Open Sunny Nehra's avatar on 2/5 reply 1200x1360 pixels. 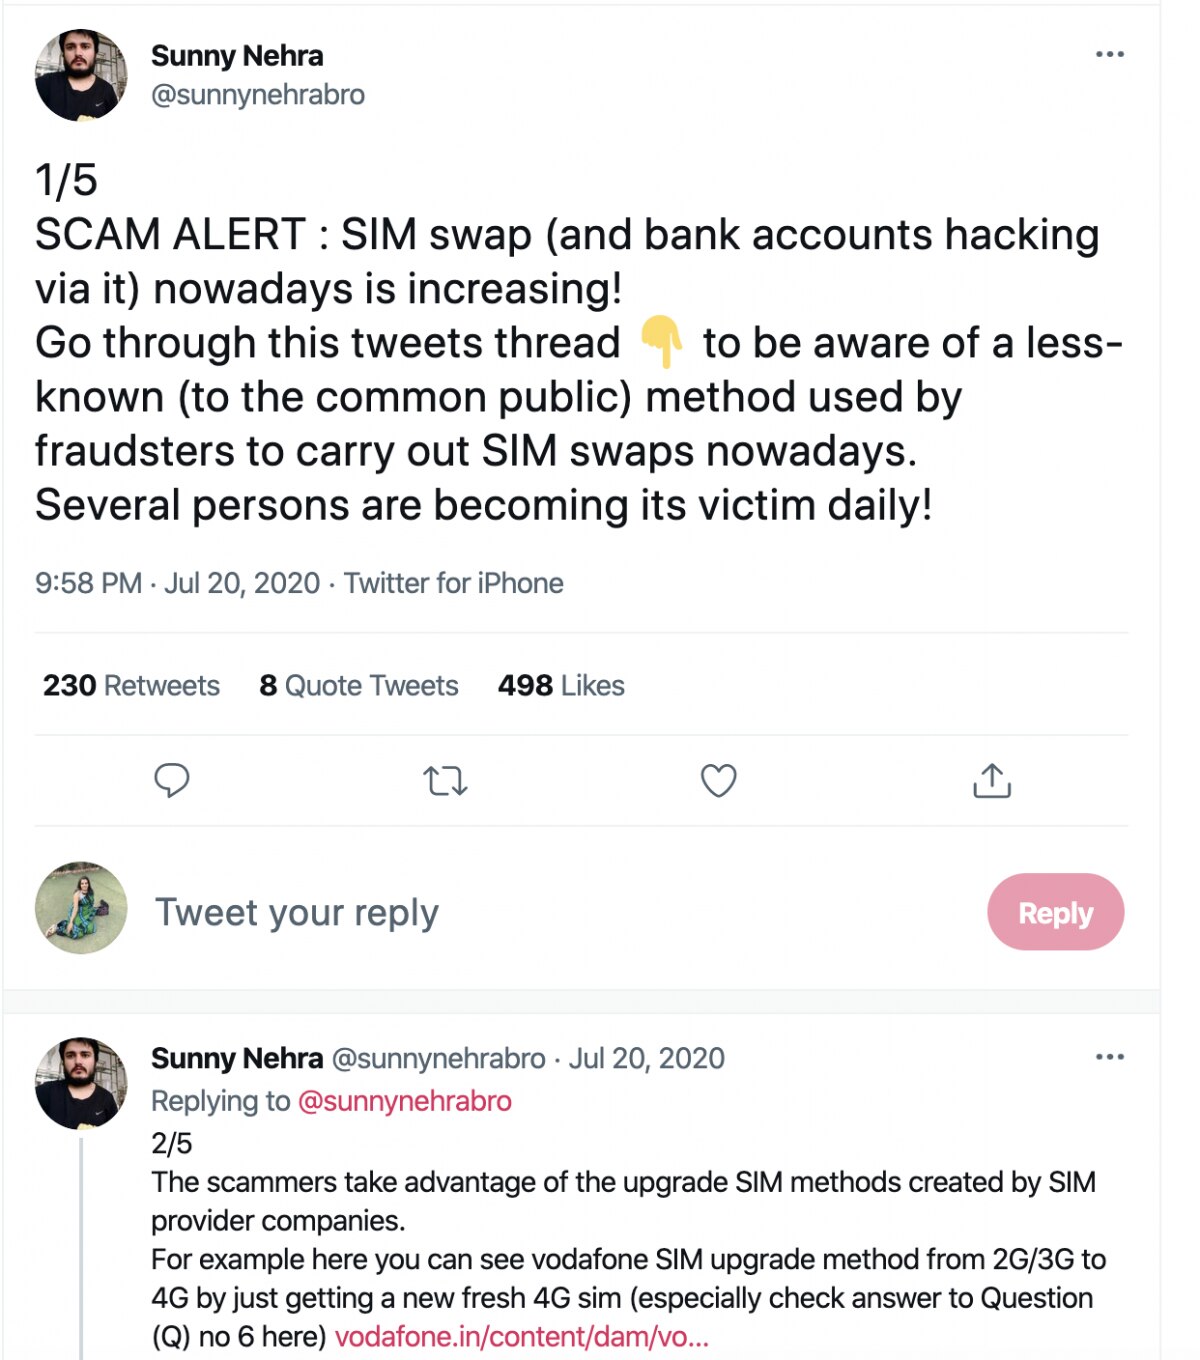click(x=81, y=1083)
